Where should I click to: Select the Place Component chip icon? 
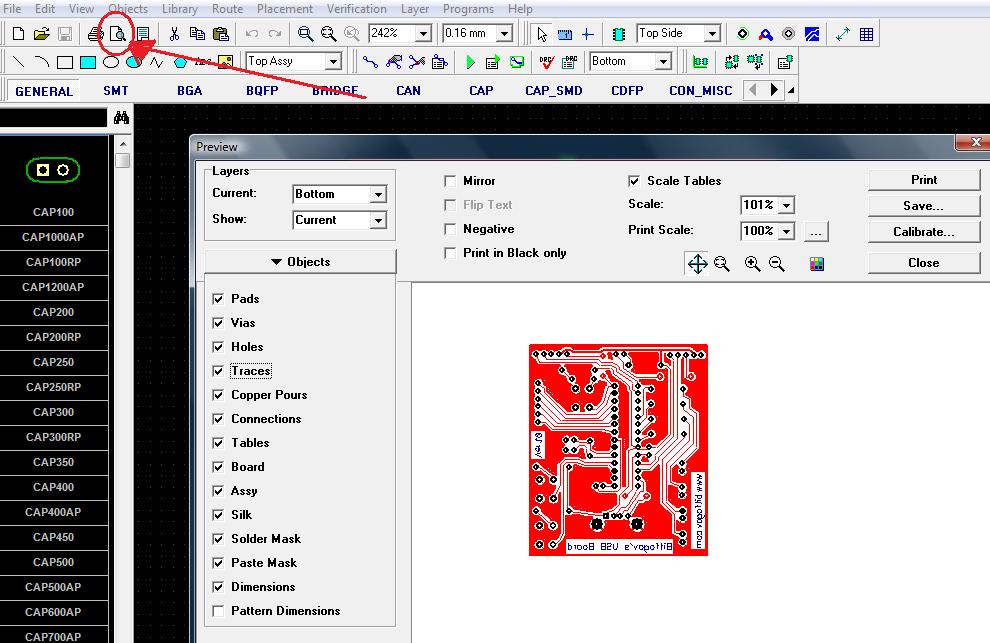click(x=619, y=34)
